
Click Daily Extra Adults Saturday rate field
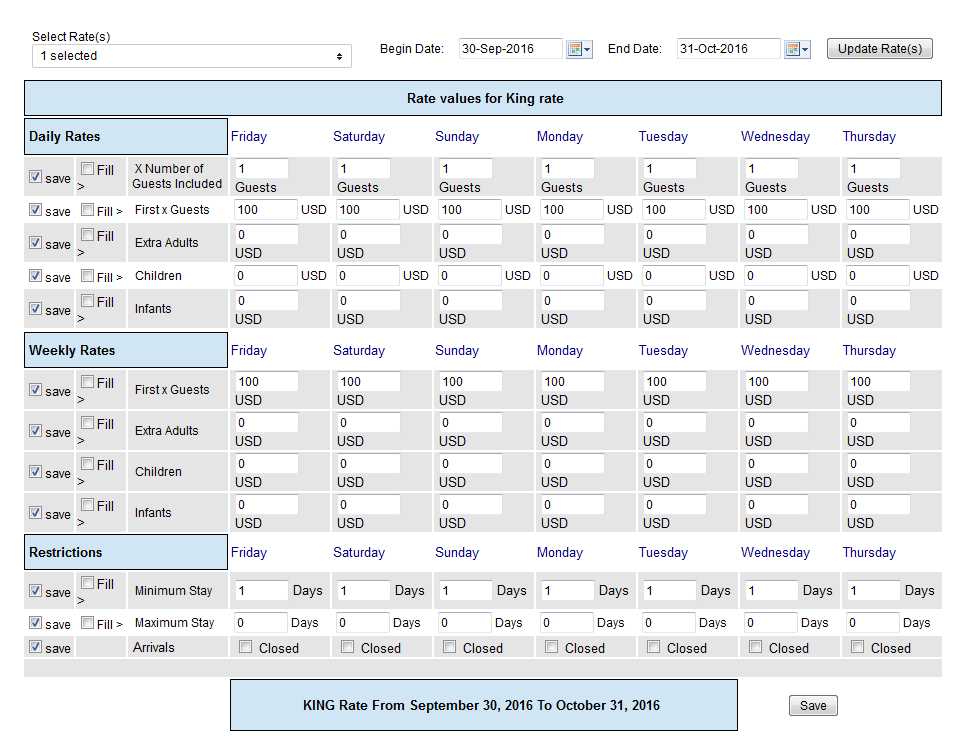pyautogui.click(x=368, y=234)
